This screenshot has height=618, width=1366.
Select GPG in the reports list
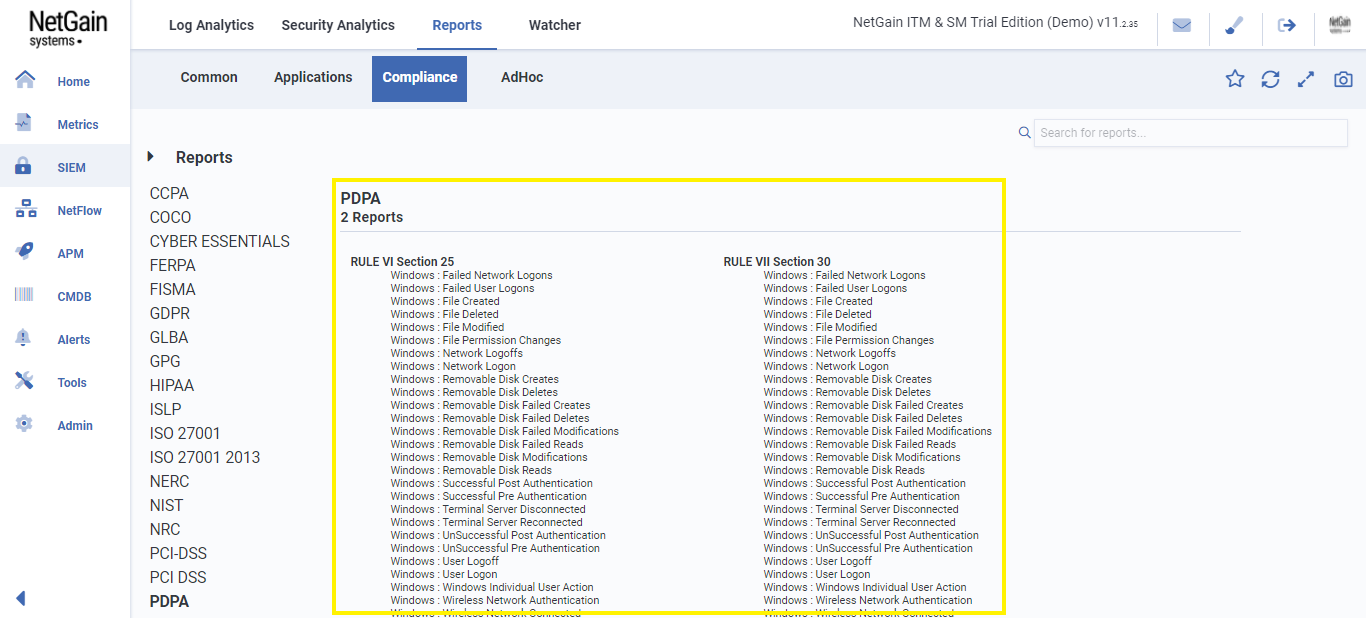[x=165, y=361]
